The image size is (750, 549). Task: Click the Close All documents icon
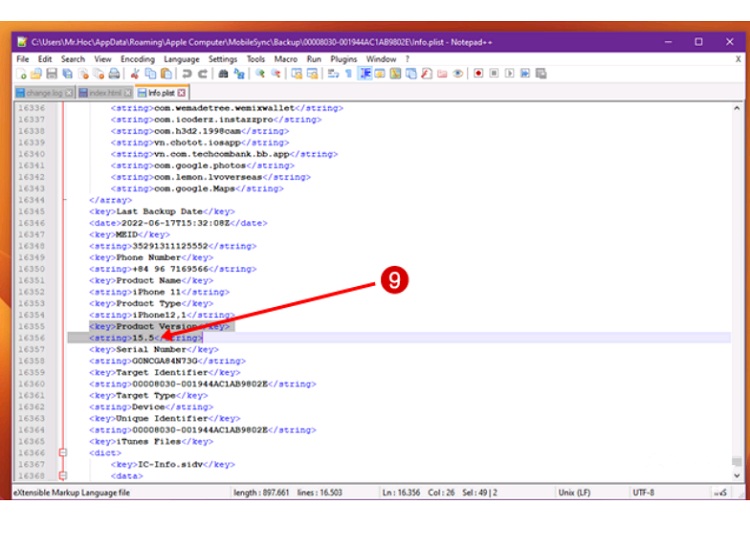click(x=98, y=74)
